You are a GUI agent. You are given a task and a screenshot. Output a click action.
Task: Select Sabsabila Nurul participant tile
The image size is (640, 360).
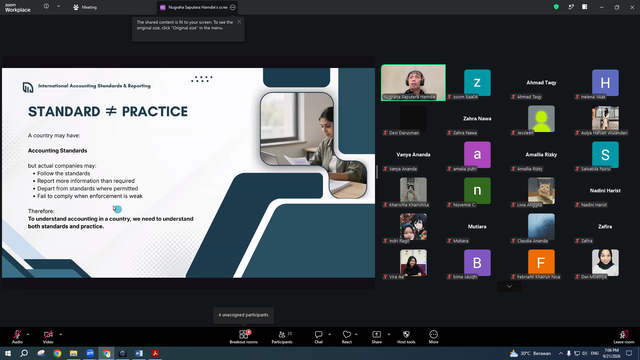coord(605,155)
